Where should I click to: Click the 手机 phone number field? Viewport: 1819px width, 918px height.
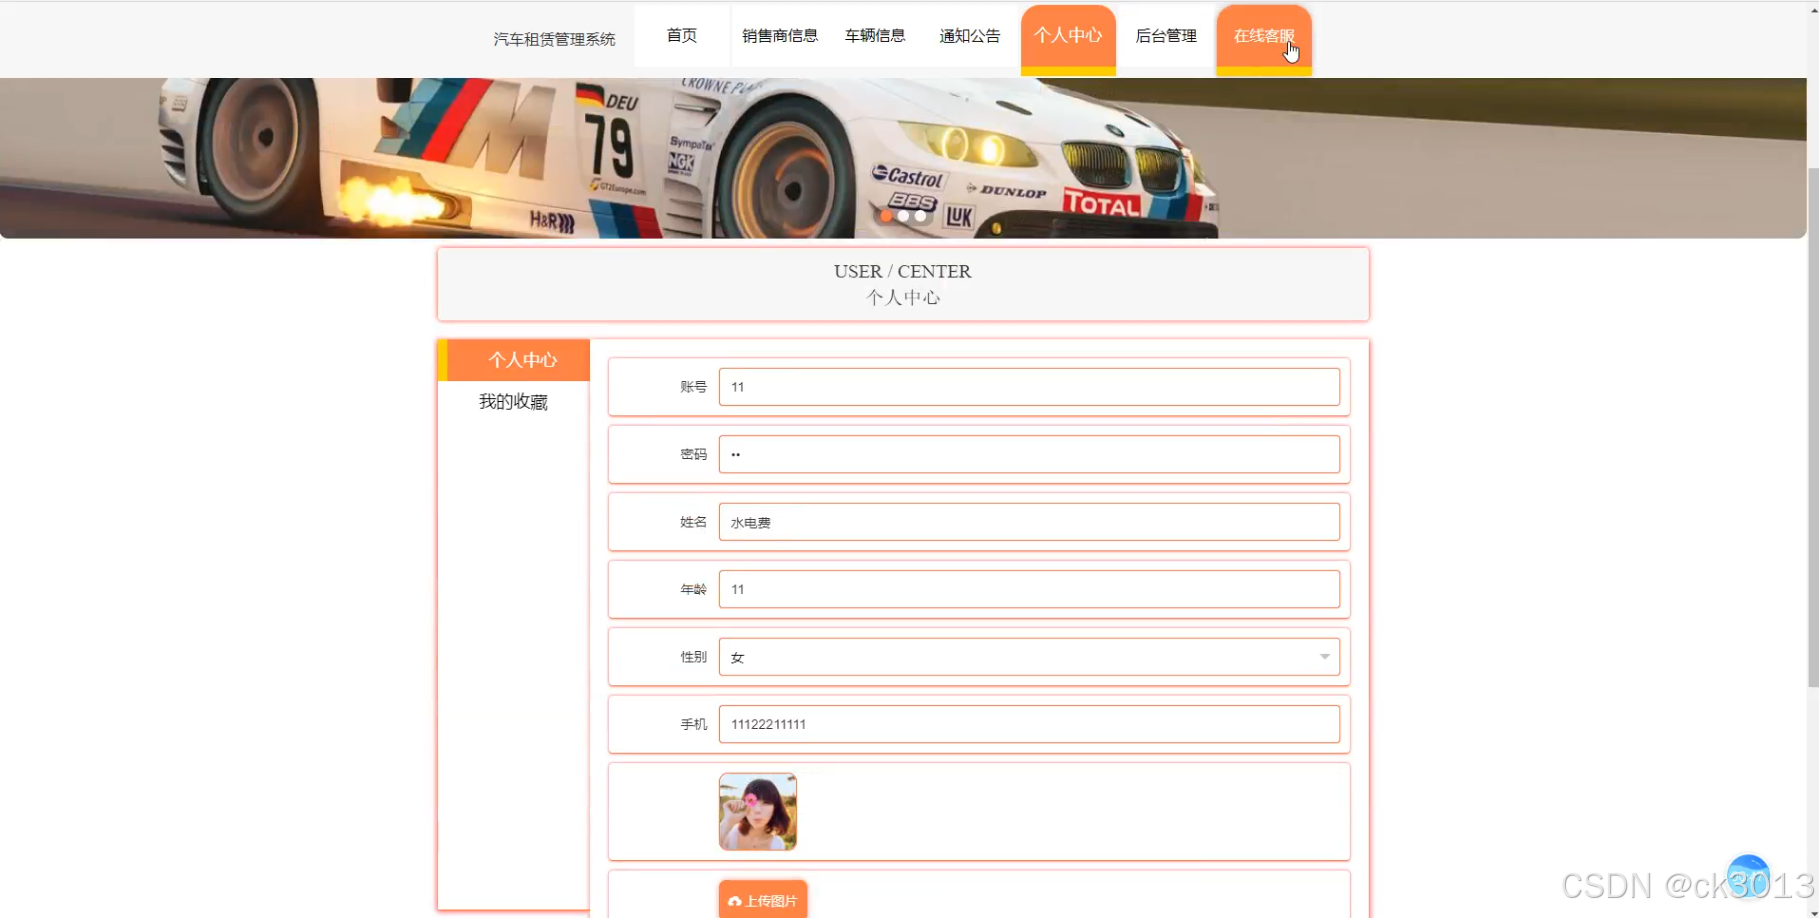coord(1029,723)
